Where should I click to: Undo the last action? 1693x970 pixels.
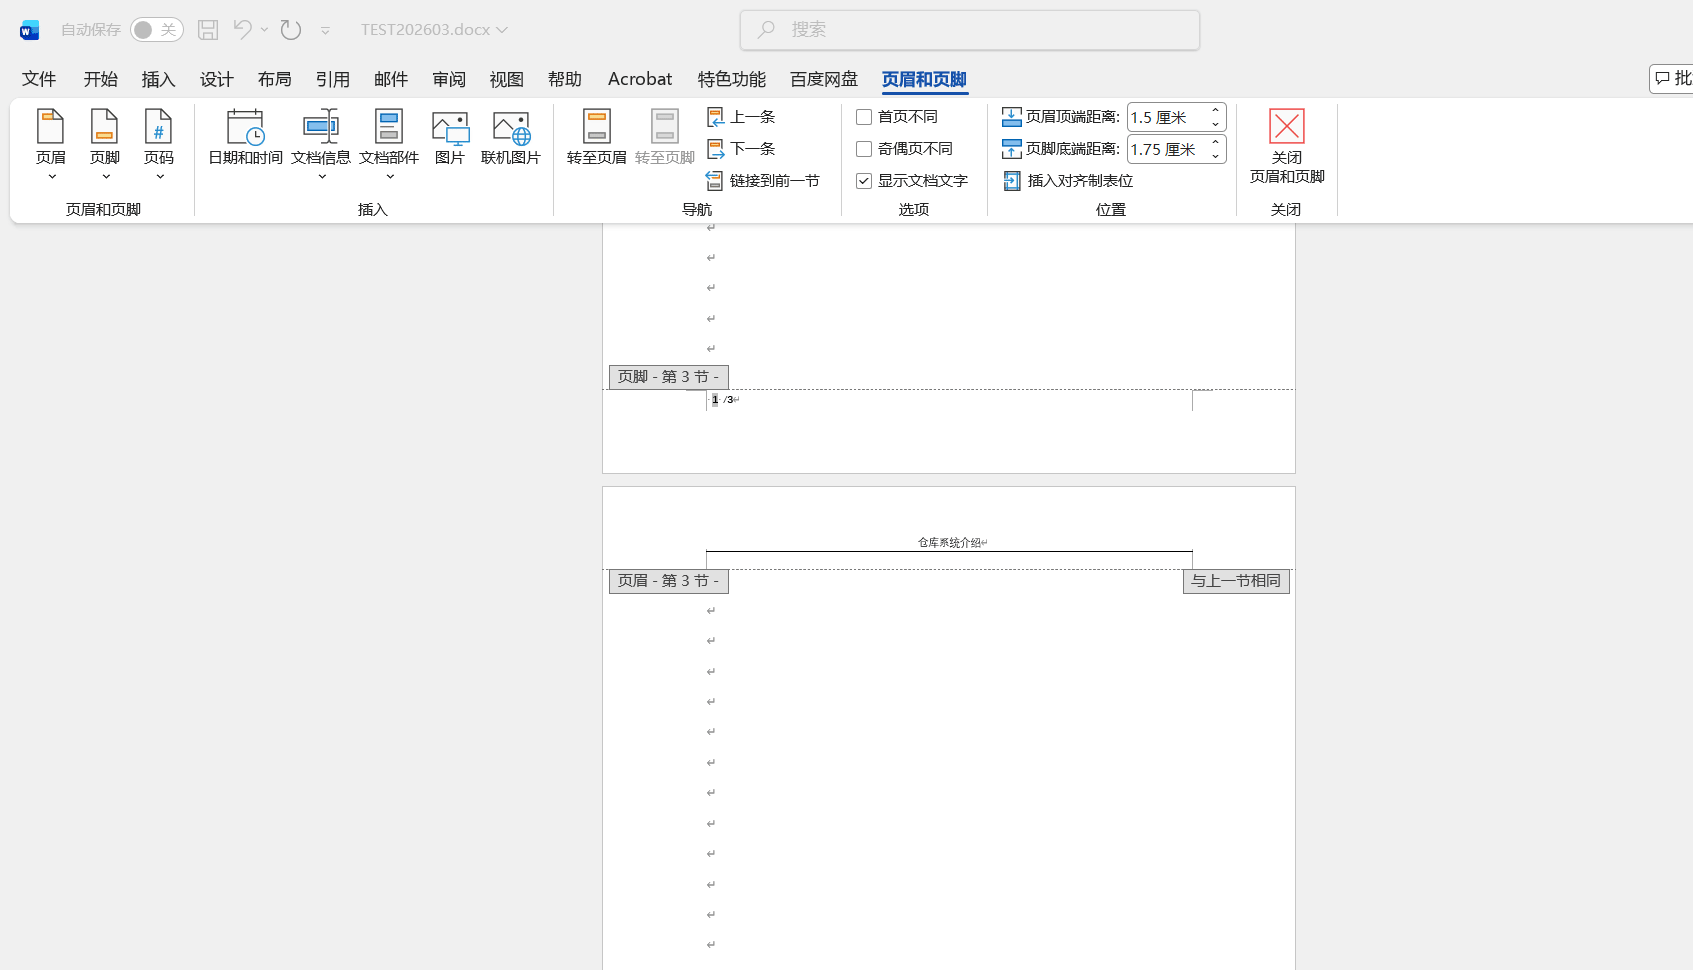(x=242, y=30)
